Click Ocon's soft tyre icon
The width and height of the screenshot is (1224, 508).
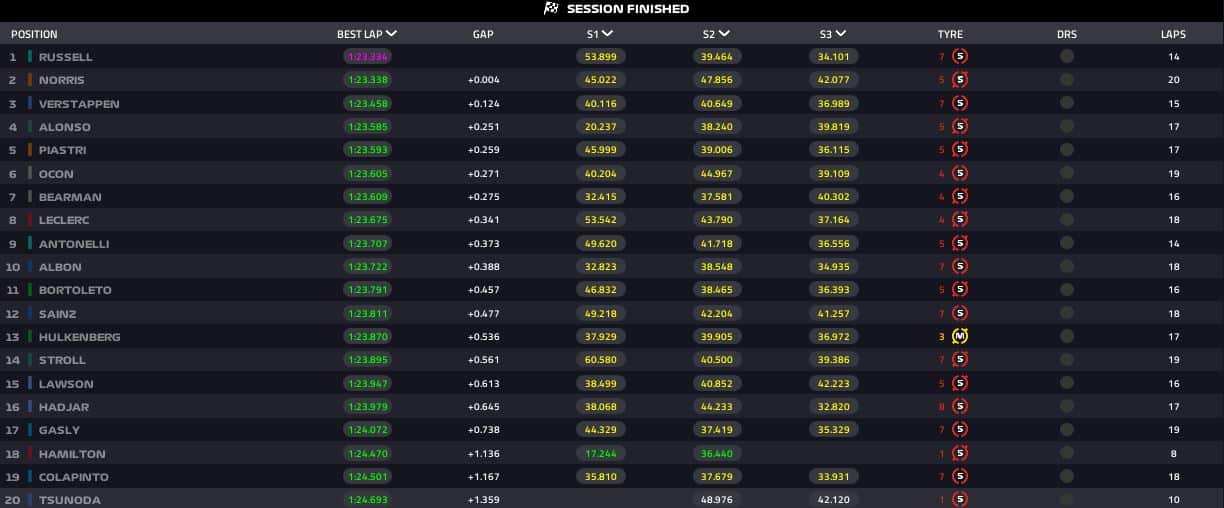pyautogui.click(x=960, y=174)
